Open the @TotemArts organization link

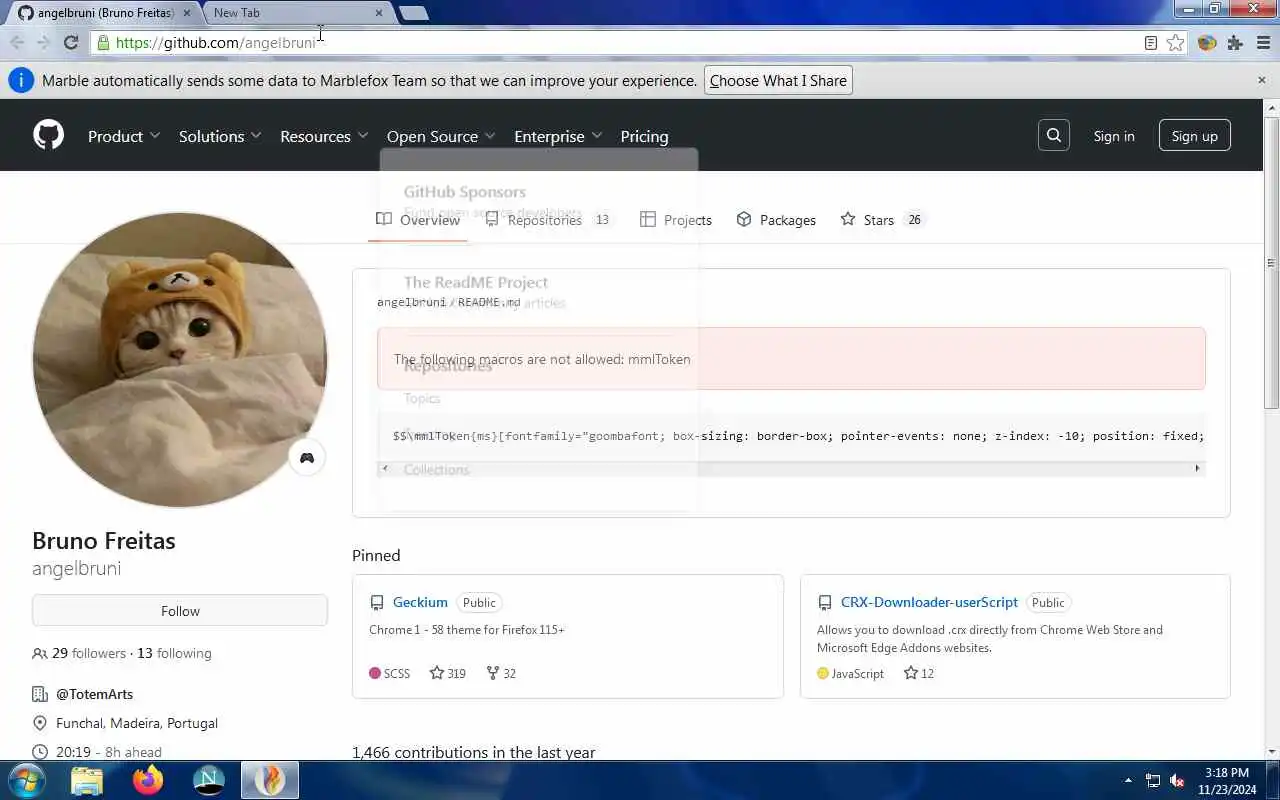click(x=94, y=694)
